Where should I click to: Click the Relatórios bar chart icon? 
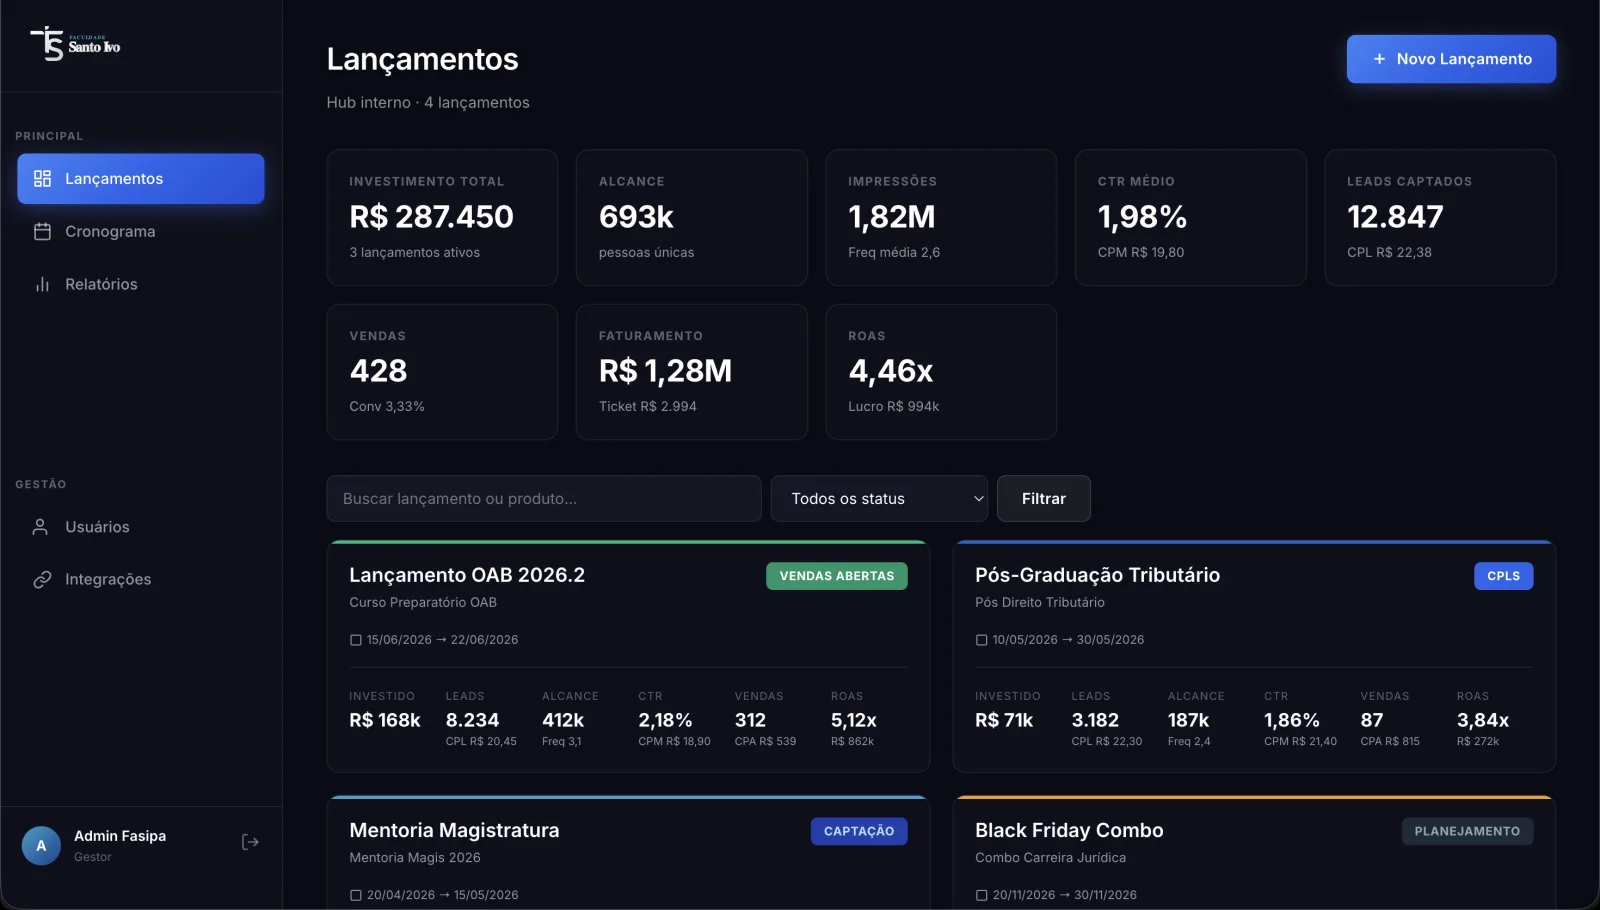(42, 285)
